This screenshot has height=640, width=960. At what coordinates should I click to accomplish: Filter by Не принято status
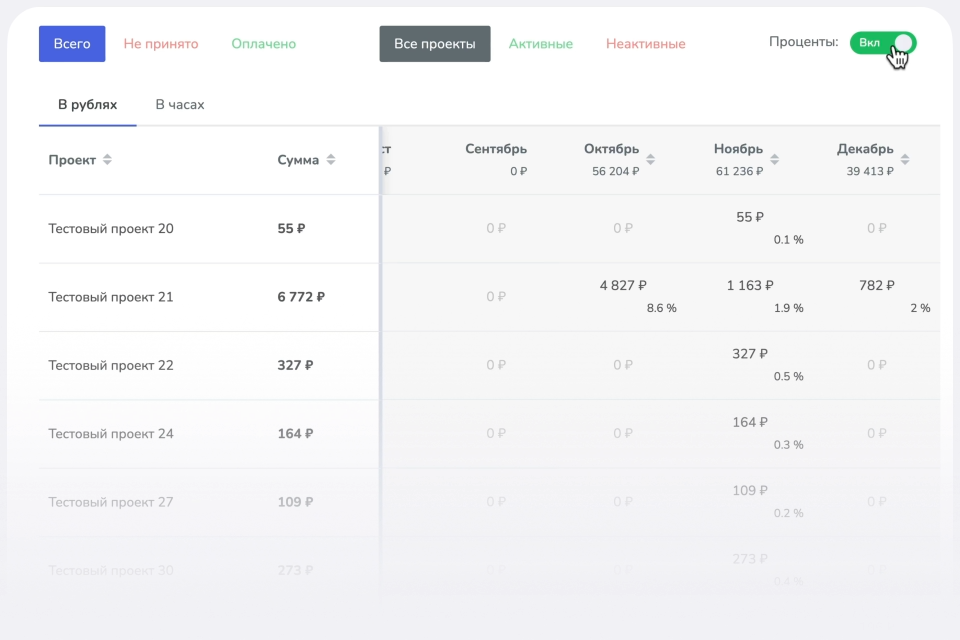click(161, 44)
